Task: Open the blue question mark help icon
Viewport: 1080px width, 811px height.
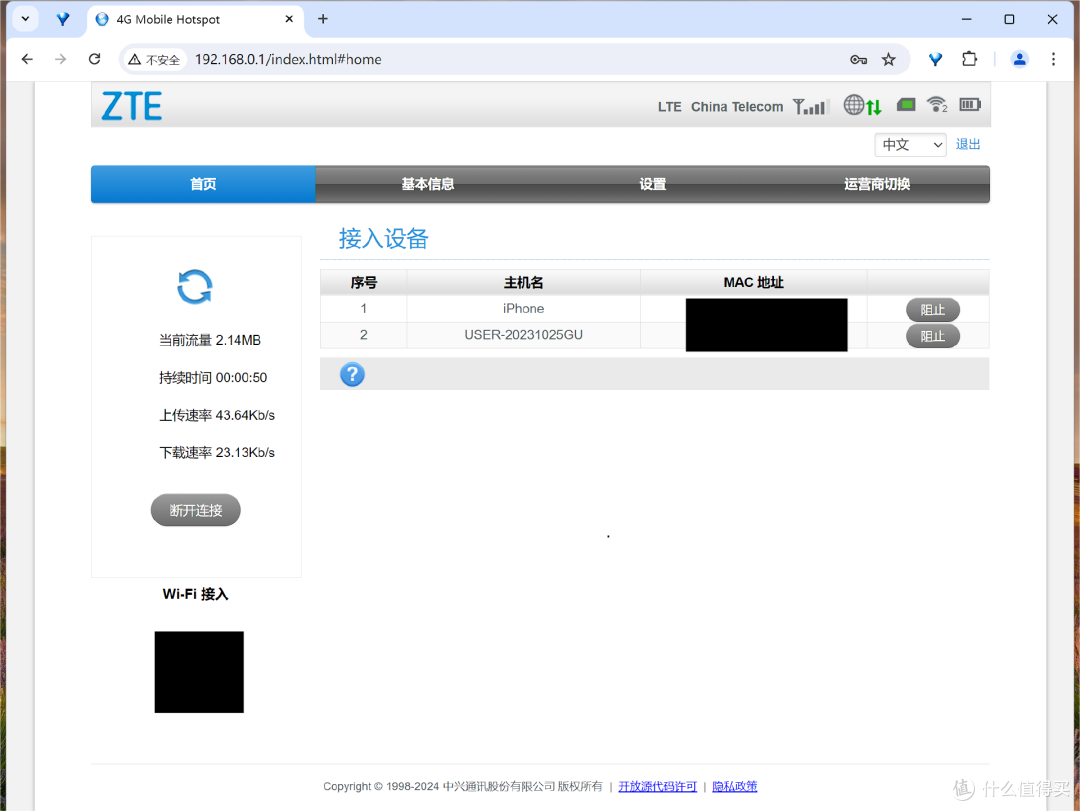Action: (x=352, y=374)
